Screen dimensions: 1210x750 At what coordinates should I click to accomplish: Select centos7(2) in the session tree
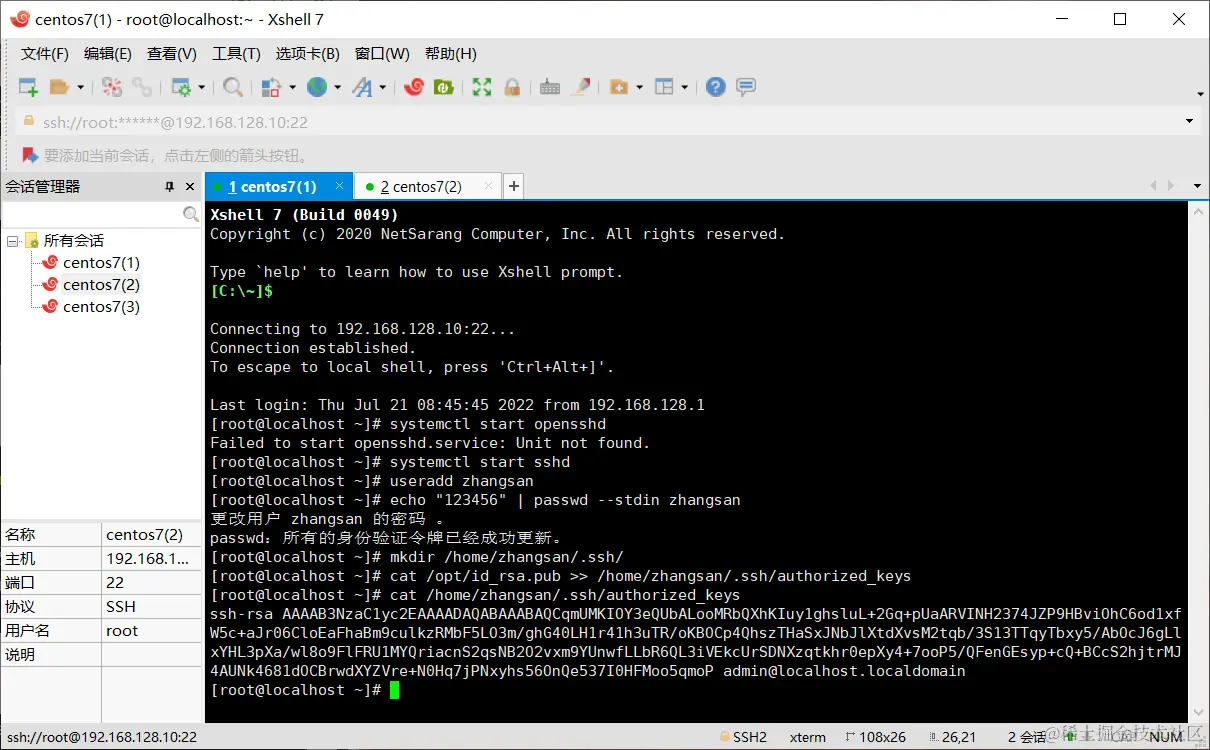click(x=101, y=285)
